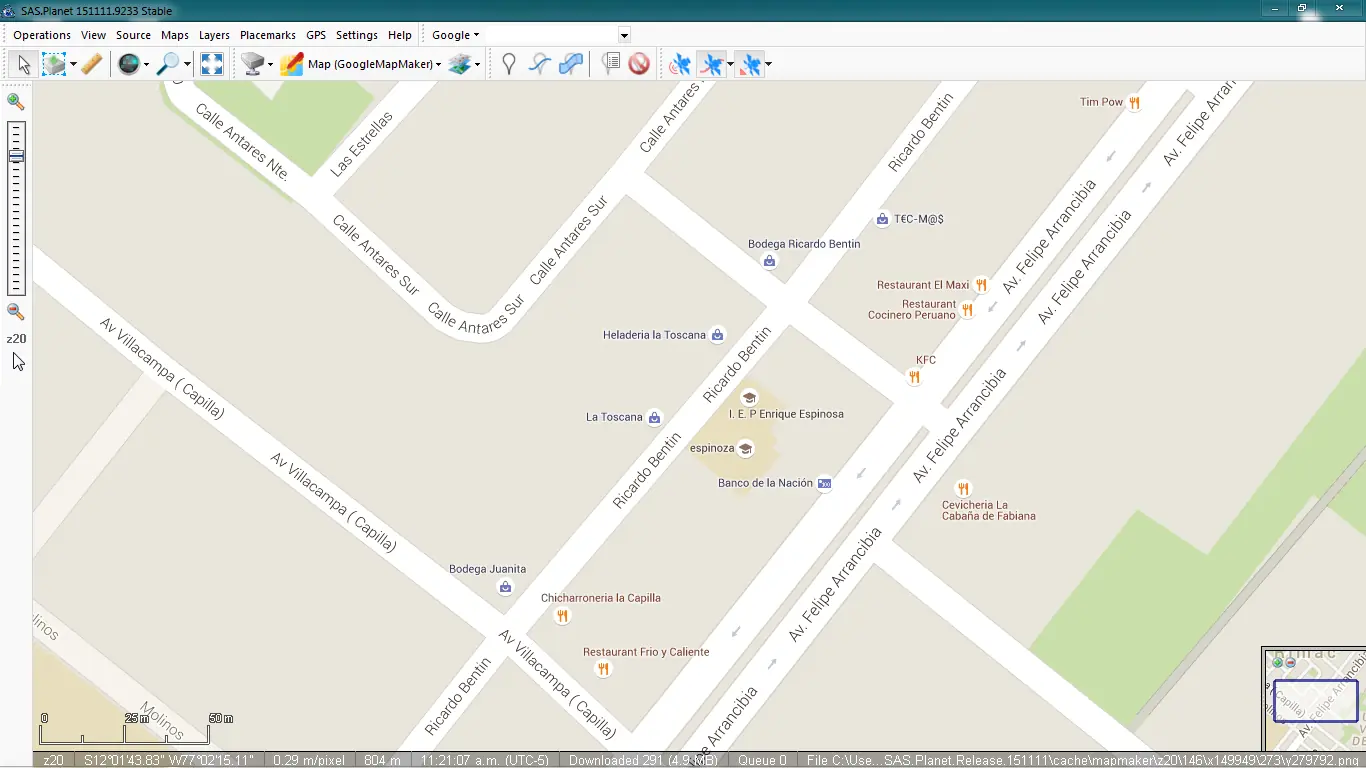The width and height of the screenshot is (1366, 768).
Task: Open the Settings menu
Action: tap(357, 35)
